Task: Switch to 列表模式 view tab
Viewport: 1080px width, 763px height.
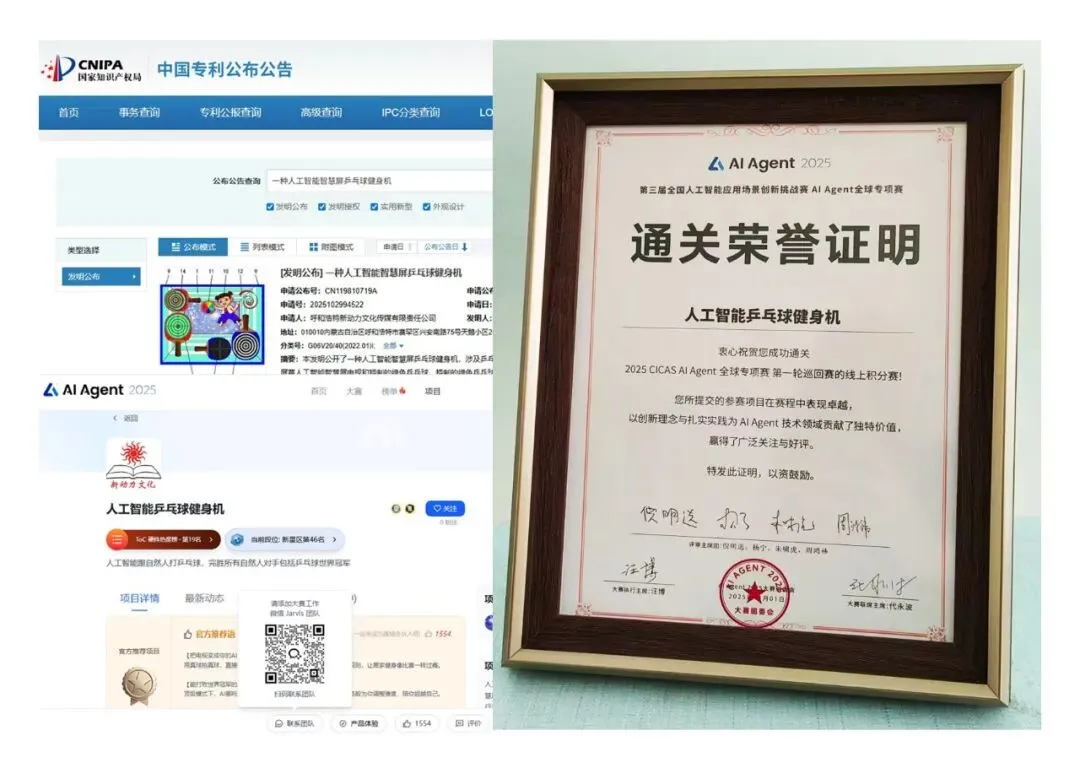Action: [x=262, y=247]
